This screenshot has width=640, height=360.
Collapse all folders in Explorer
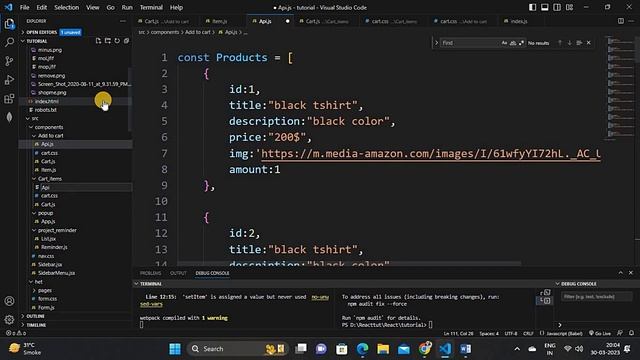coord(127,41)
